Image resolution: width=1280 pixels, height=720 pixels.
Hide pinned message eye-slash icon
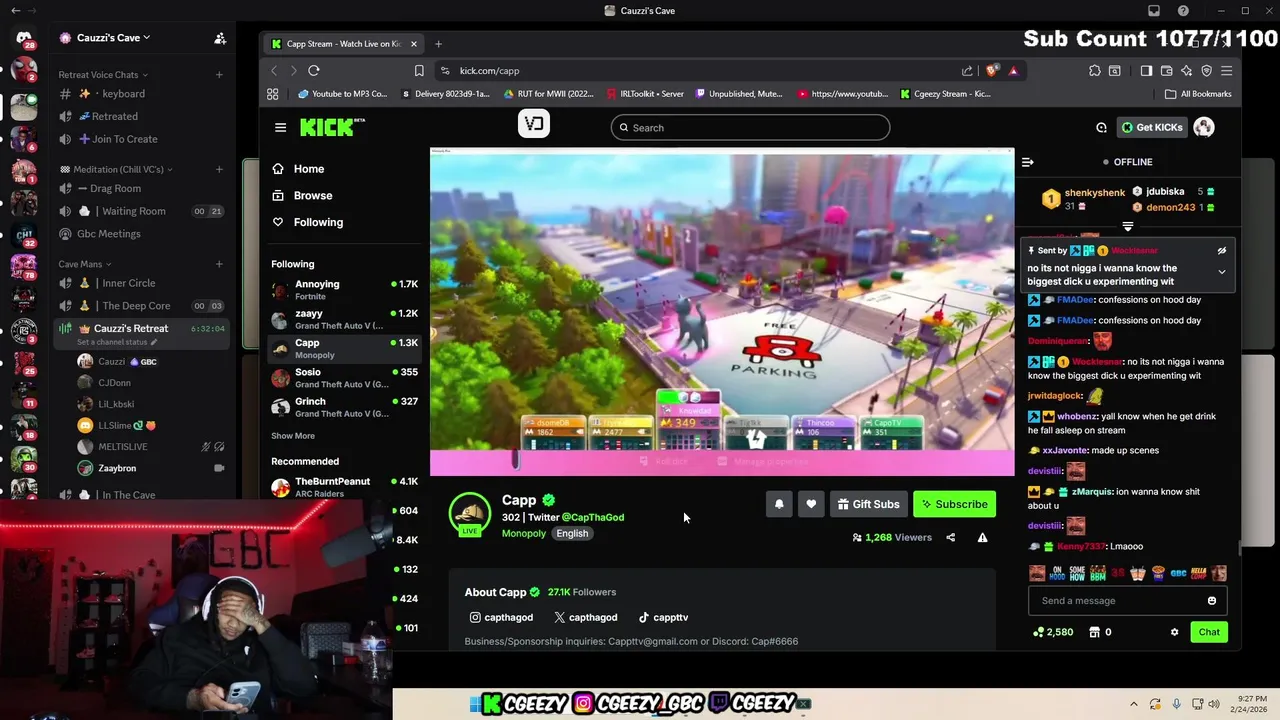tap(1221, 251)
